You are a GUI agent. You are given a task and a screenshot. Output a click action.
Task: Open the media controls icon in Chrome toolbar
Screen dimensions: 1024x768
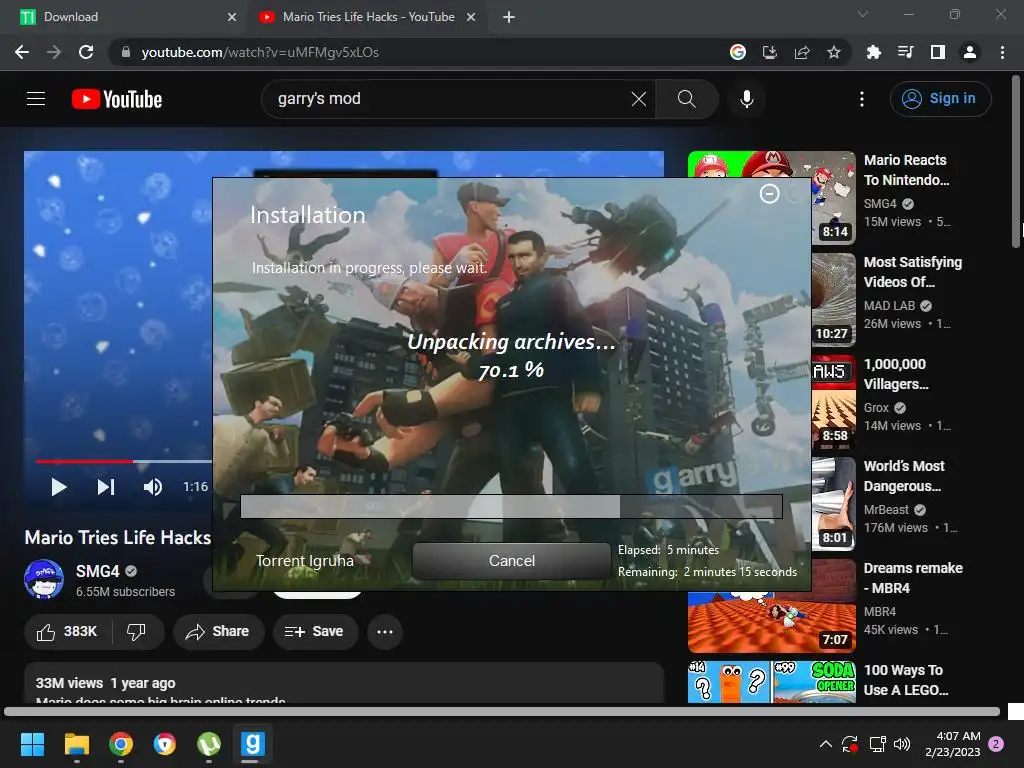coord(905,52)
